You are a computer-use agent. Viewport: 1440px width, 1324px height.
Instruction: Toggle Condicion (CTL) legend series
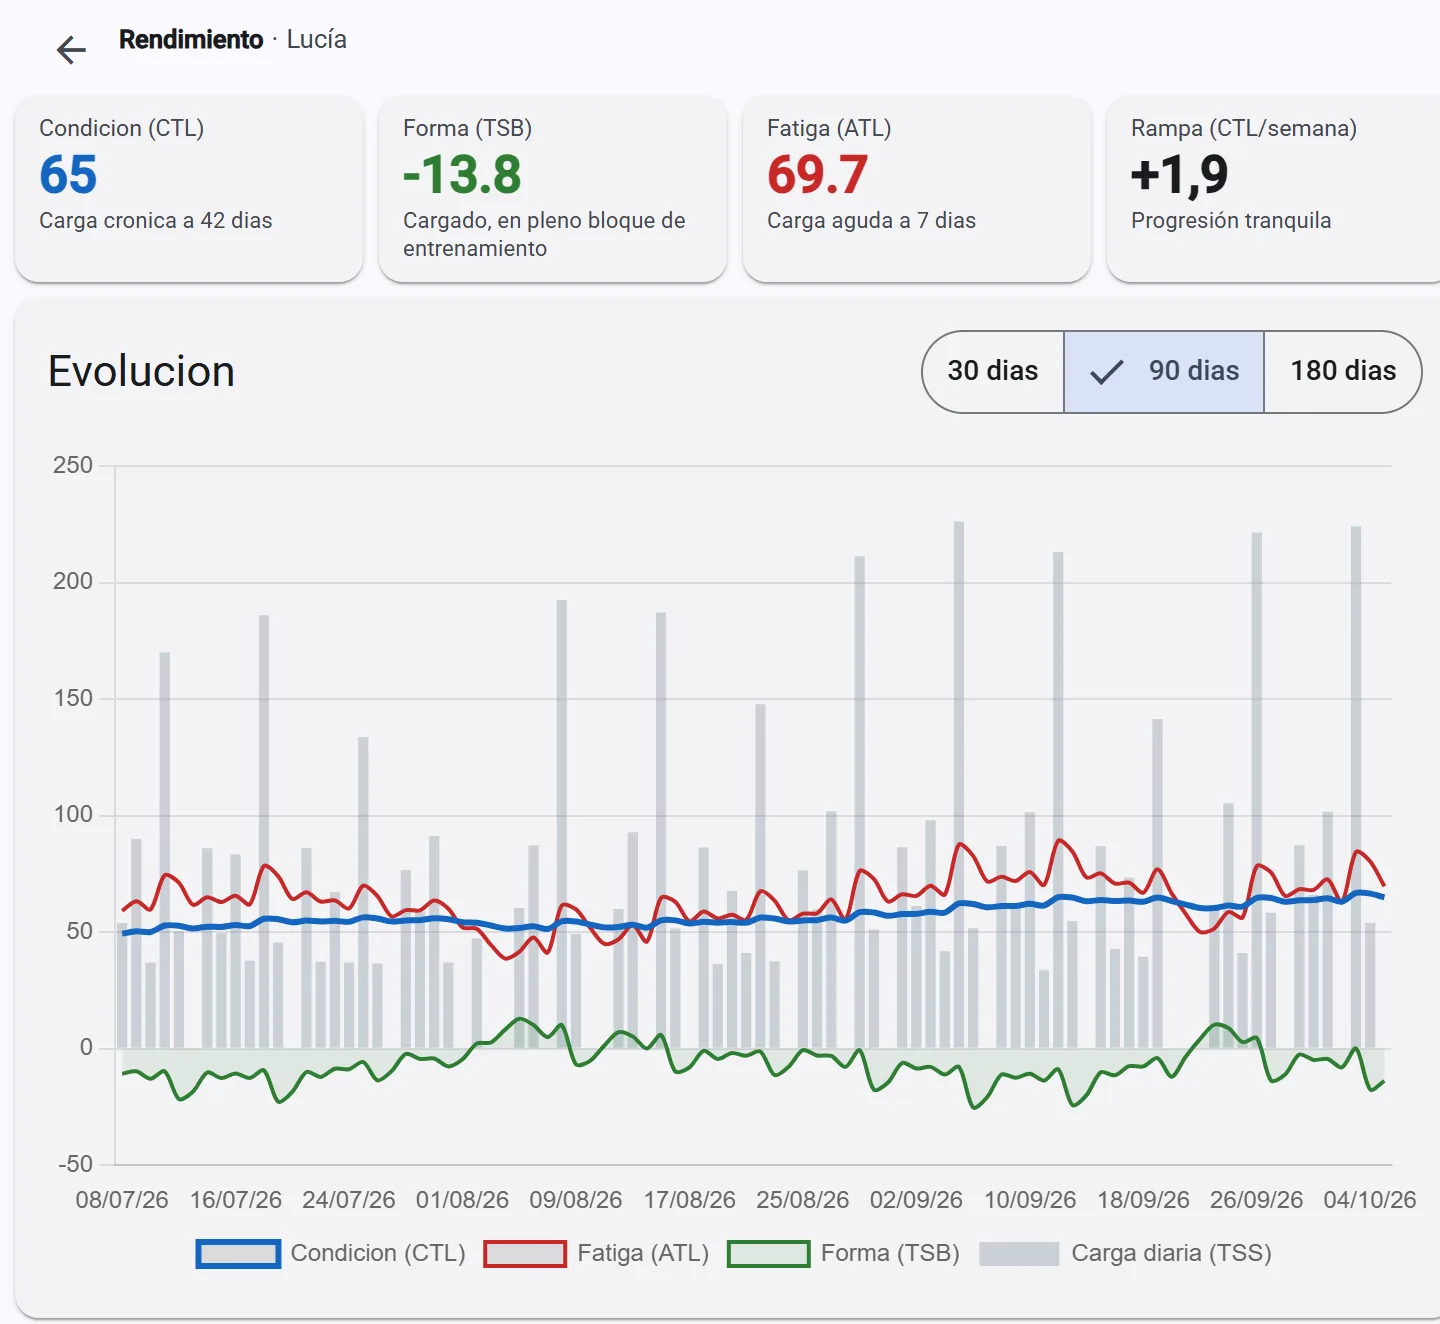[x=331, y=1253]
